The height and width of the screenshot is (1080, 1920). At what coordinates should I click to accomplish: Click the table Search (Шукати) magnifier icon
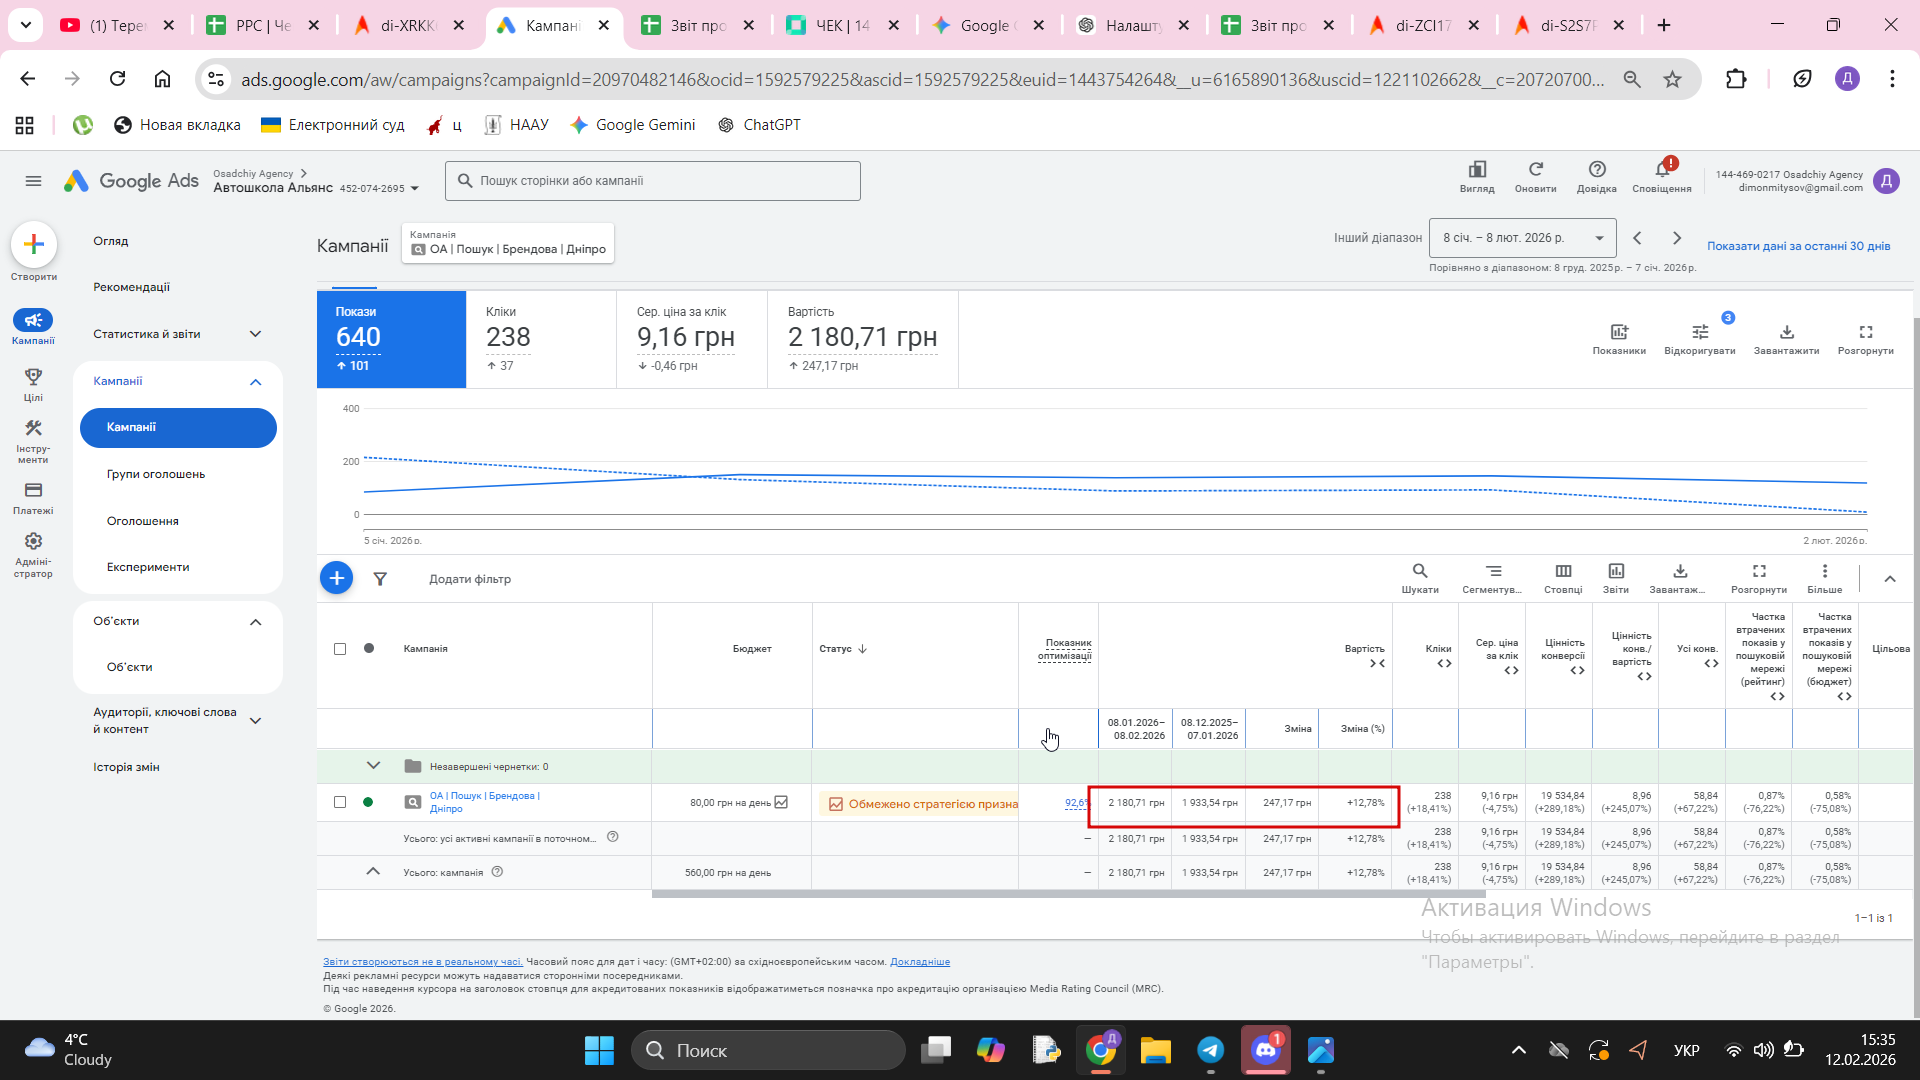1419,571
